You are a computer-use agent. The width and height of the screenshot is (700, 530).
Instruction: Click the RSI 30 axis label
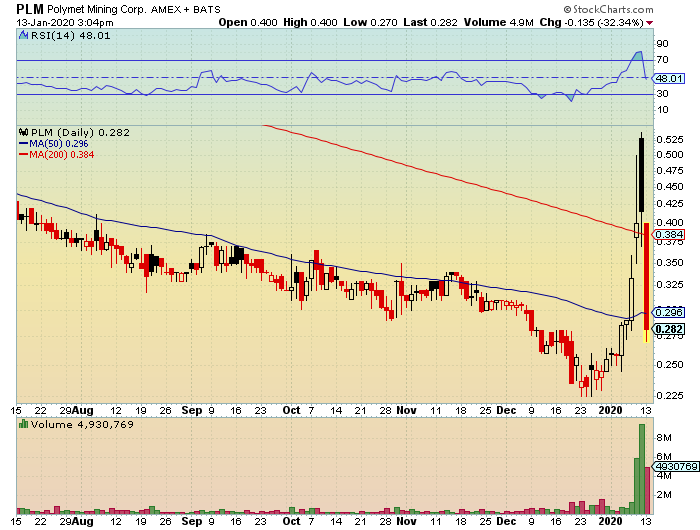[x=662, y=94]
